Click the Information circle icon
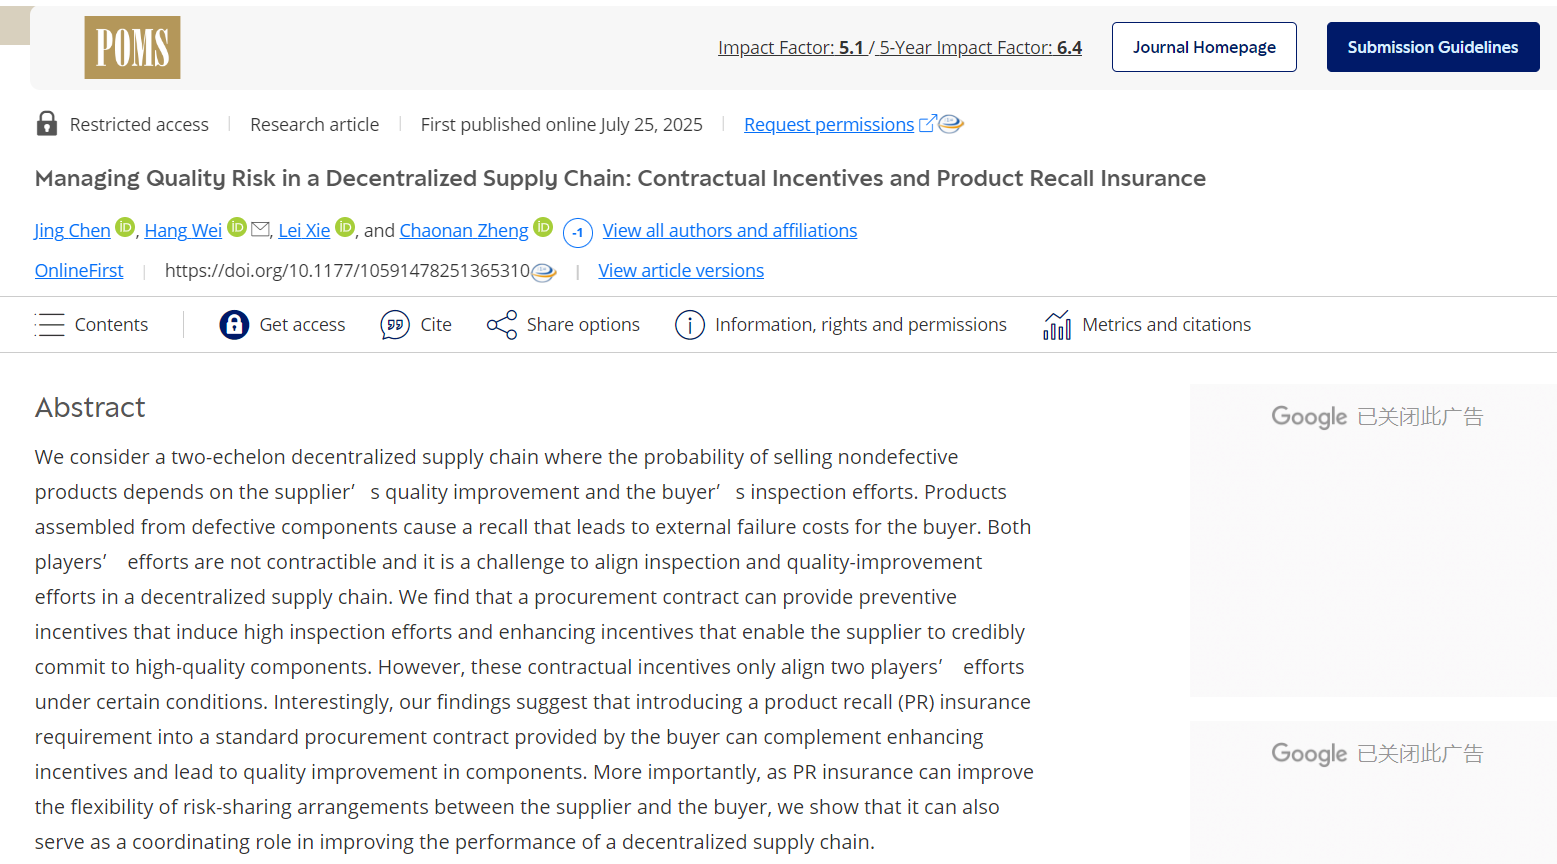Viewport: 1557px width, 864px height. click(x=690, y=325)
